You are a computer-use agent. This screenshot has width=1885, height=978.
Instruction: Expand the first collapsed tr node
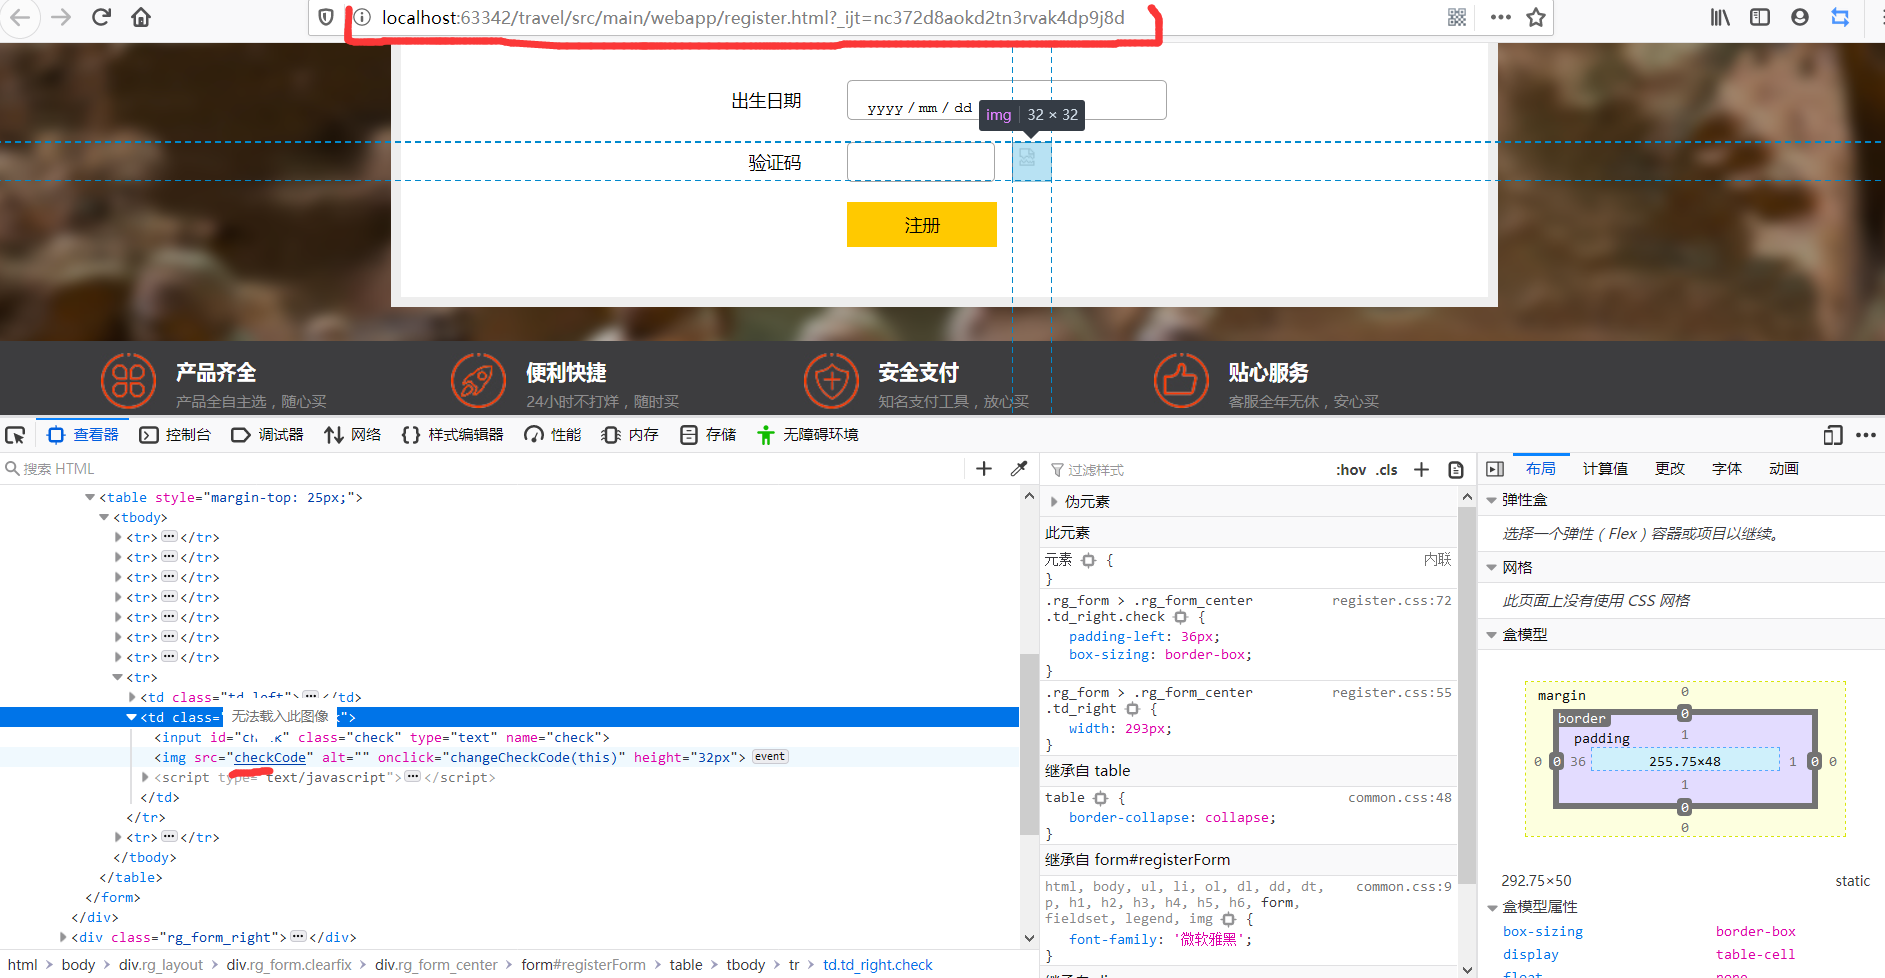(x=118, y=537)
